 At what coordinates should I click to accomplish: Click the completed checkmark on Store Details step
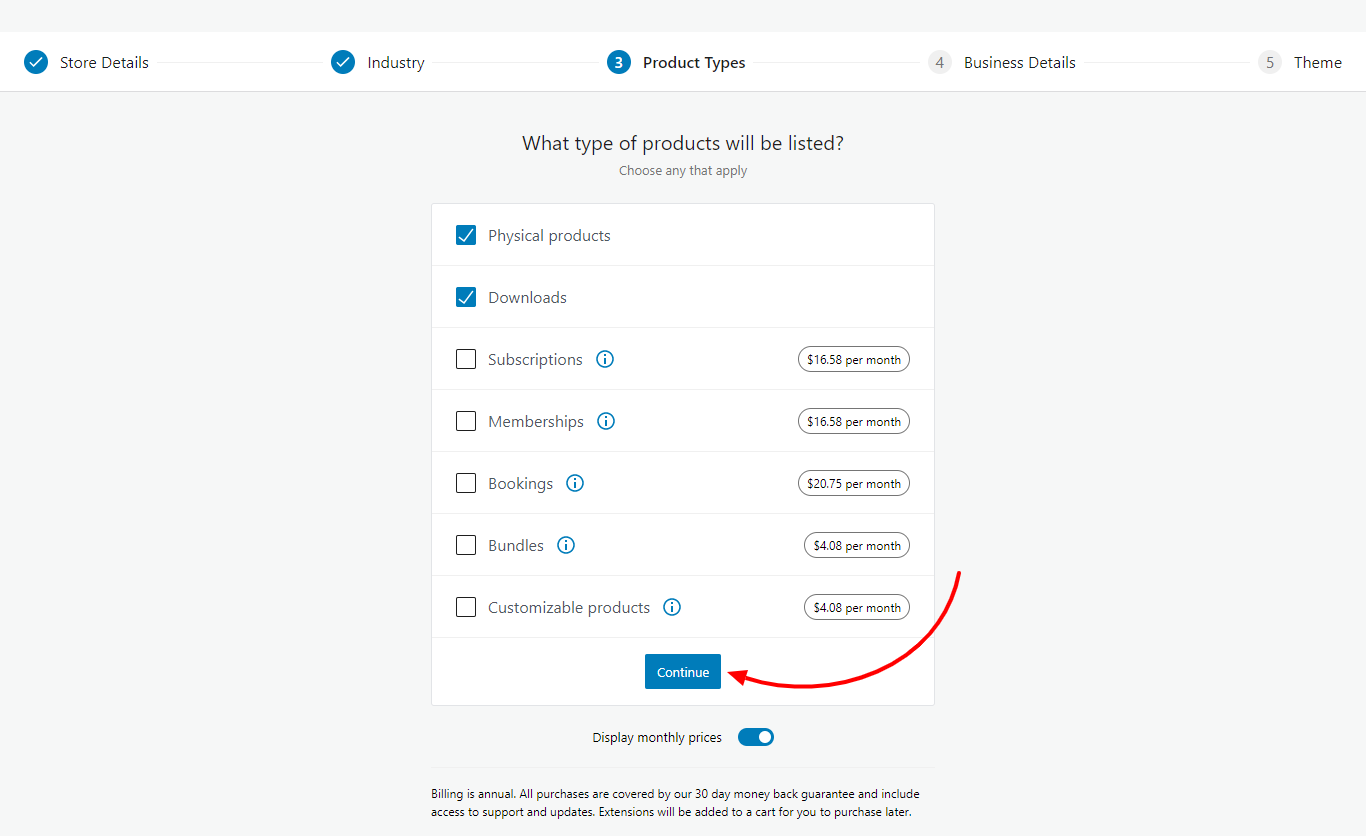click(36, 61)
